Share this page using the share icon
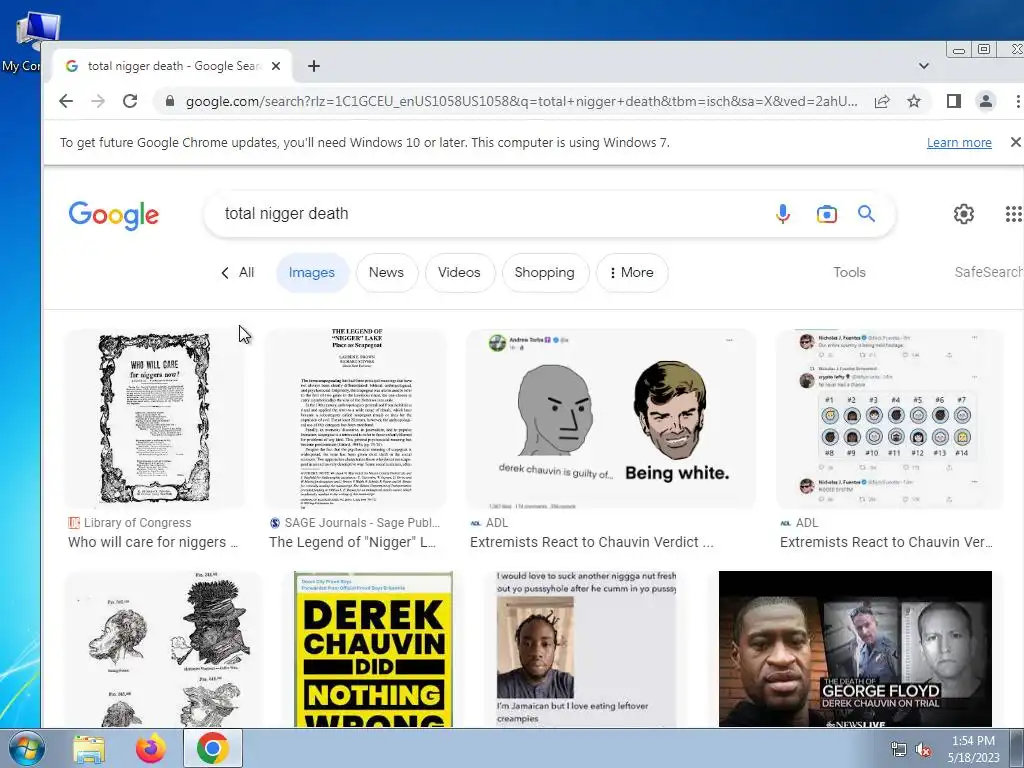 click(882, 101)
